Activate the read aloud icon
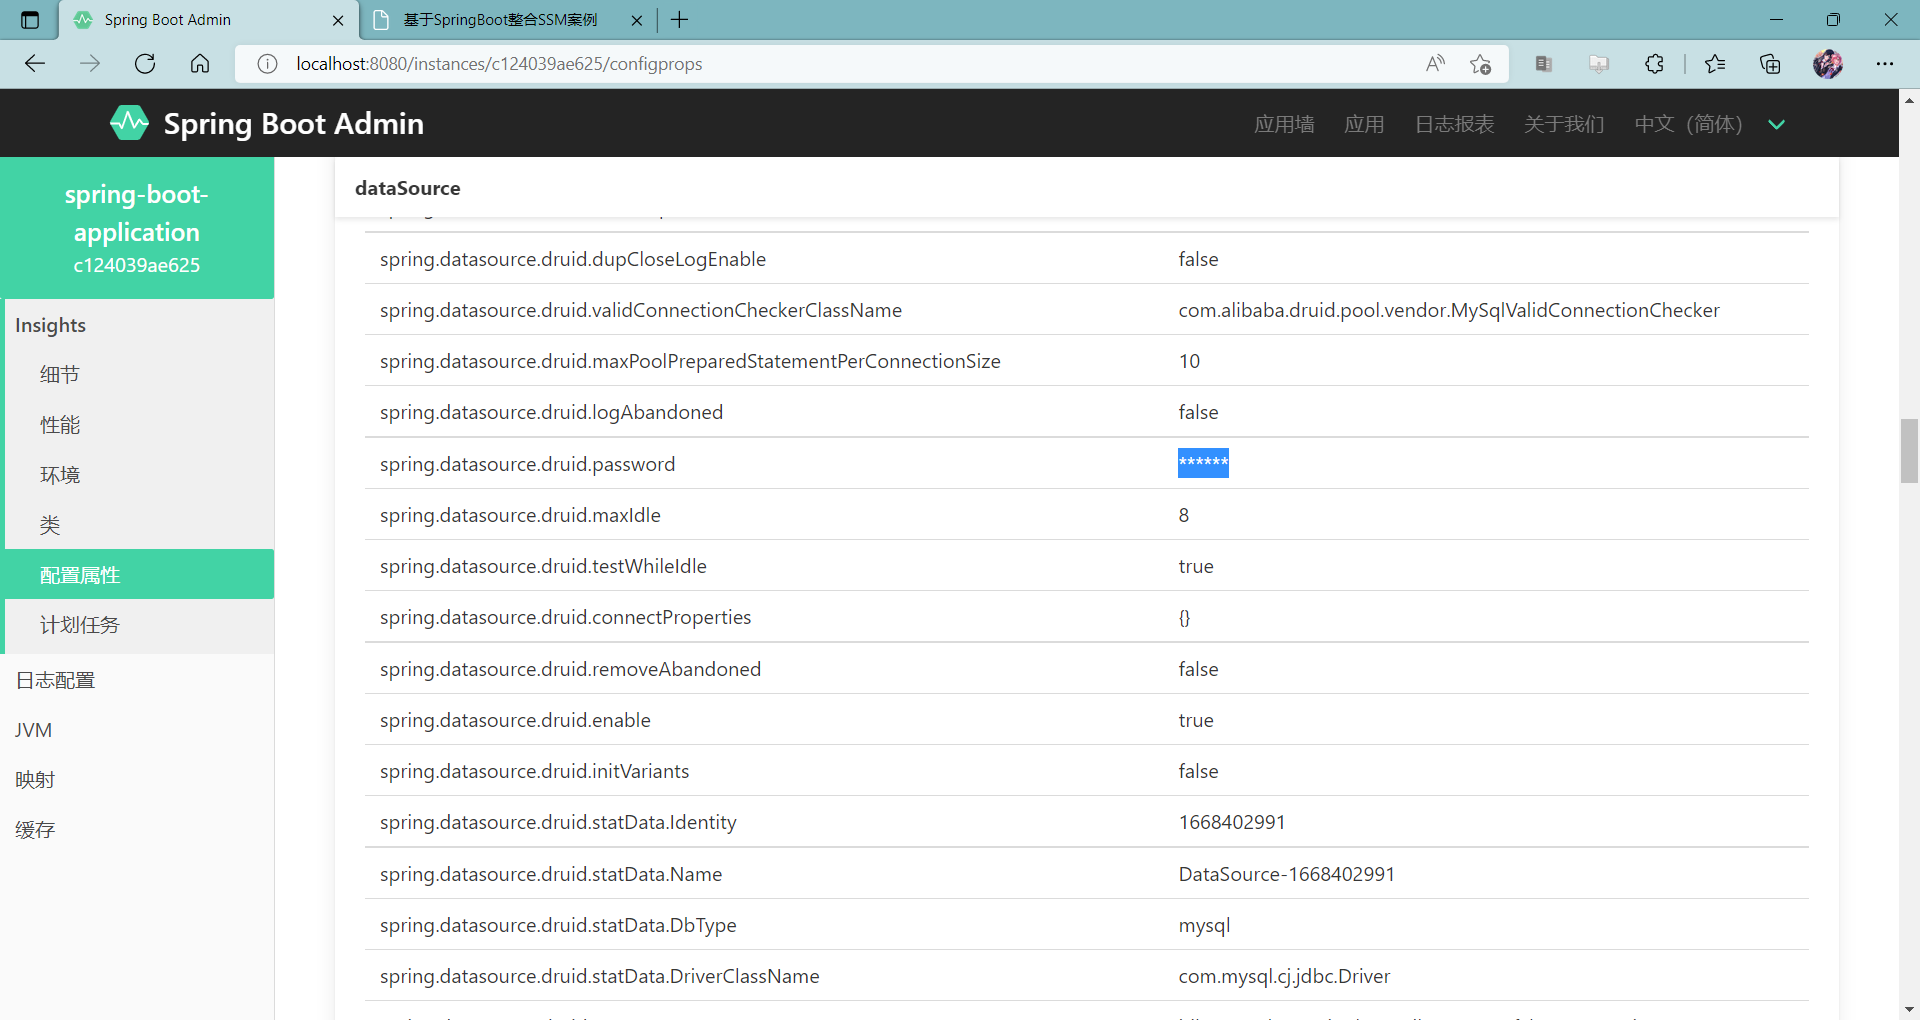Screen dimensions: 1920x1020 [x=1435, y=64]
